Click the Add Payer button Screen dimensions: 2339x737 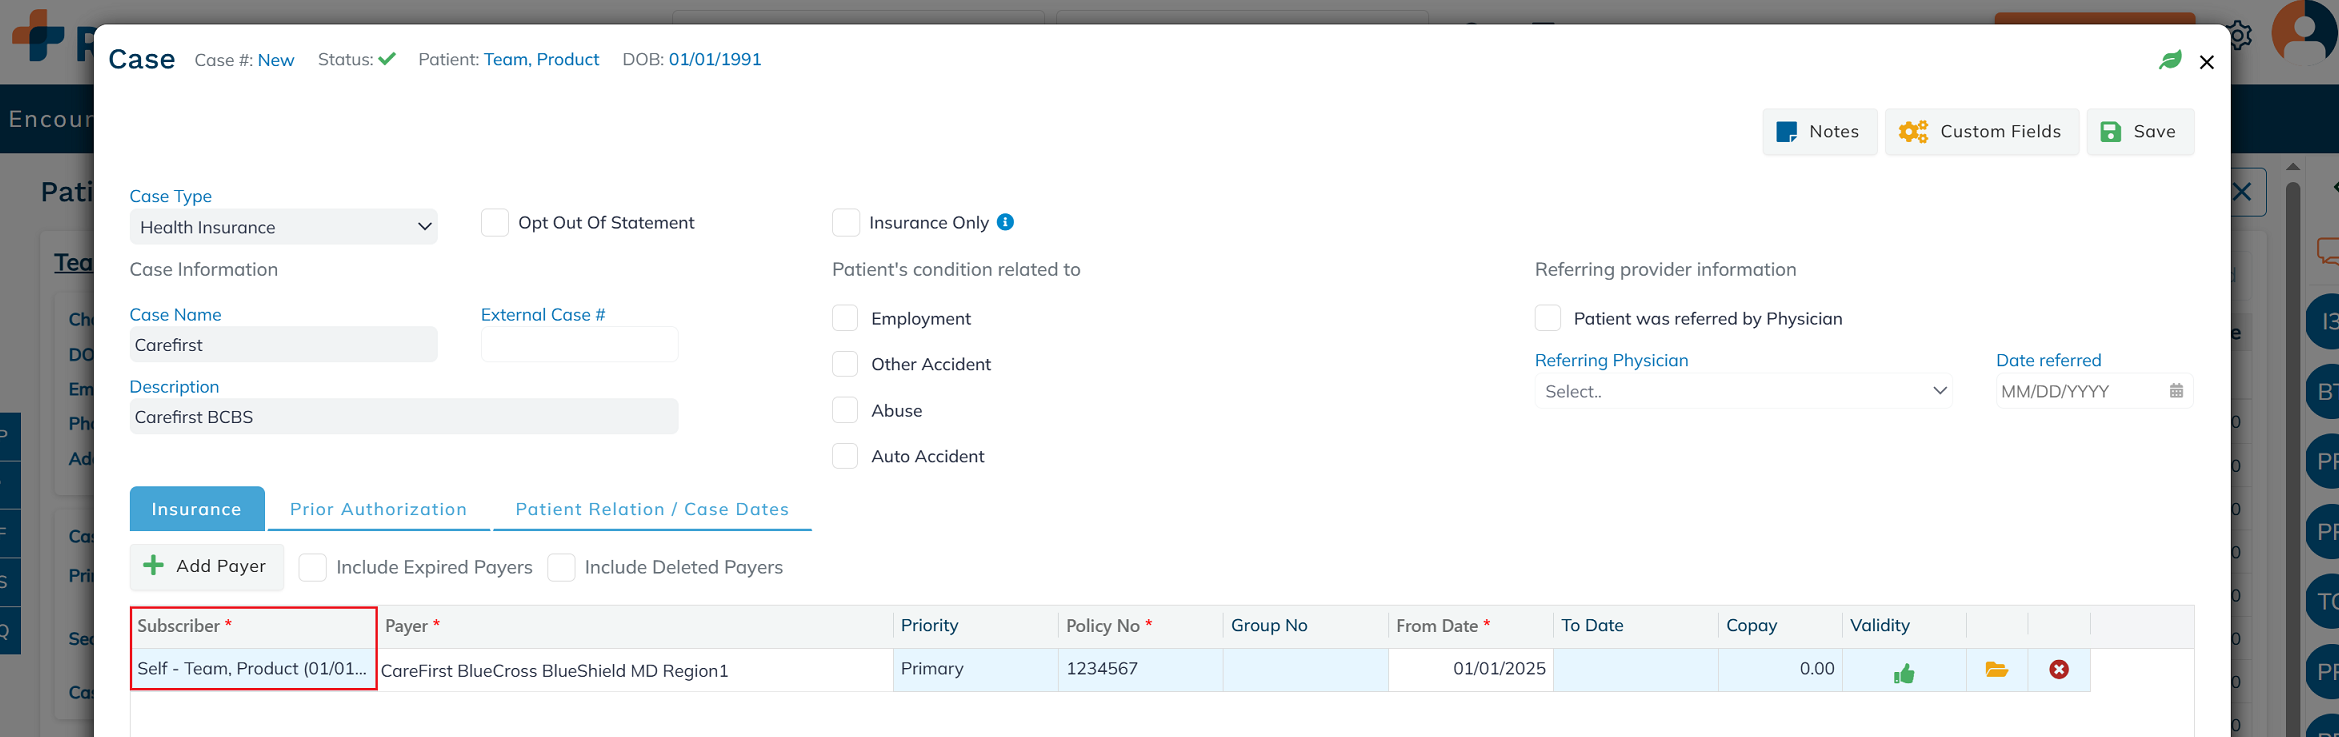pos(206,566)
